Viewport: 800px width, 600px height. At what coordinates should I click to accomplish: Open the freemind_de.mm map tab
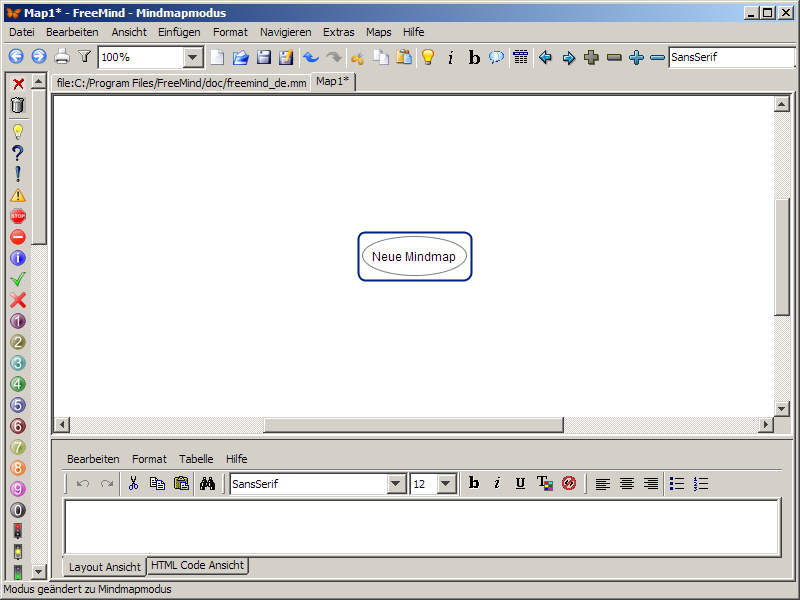tap(181, 83)
